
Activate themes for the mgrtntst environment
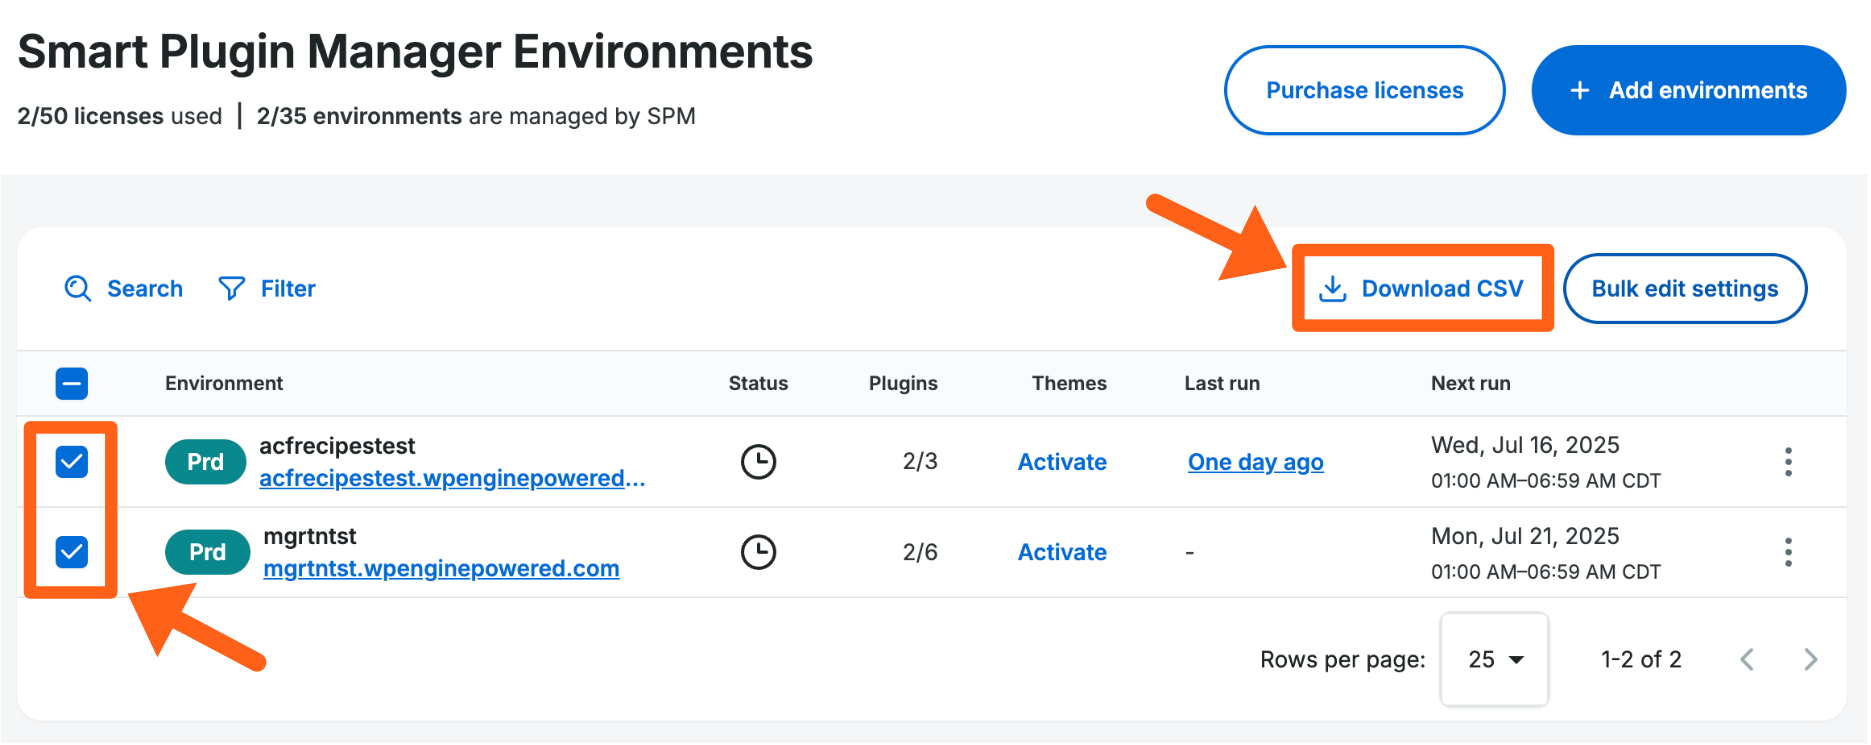click(x=1062, y=552)
